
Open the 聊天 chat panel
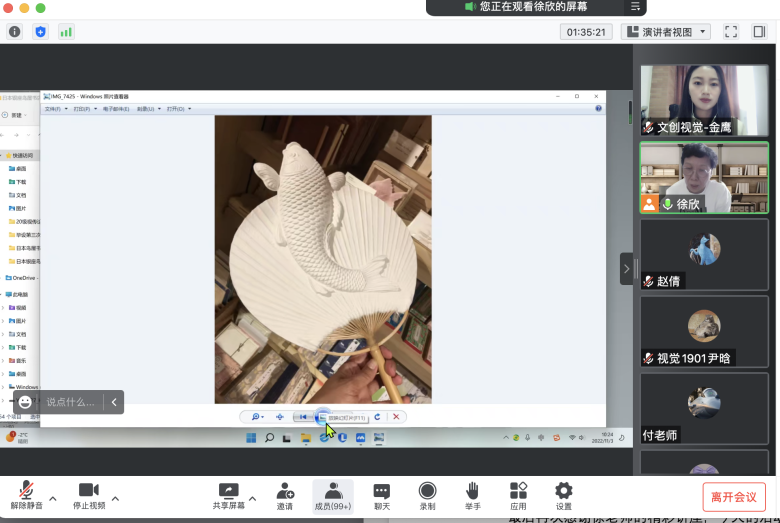click(382, 496)
